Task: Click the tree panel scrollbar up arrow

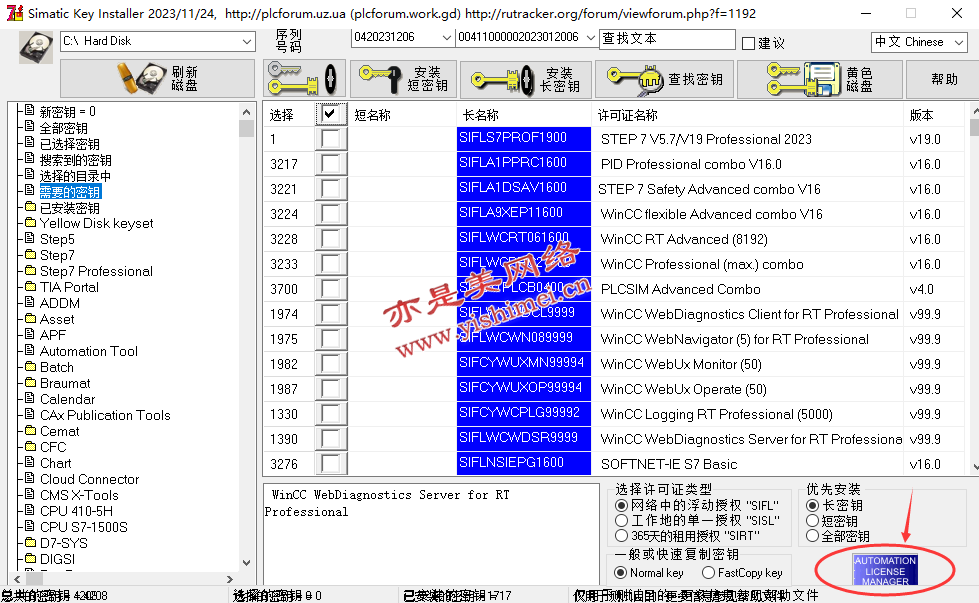Action: pos(247,112)
